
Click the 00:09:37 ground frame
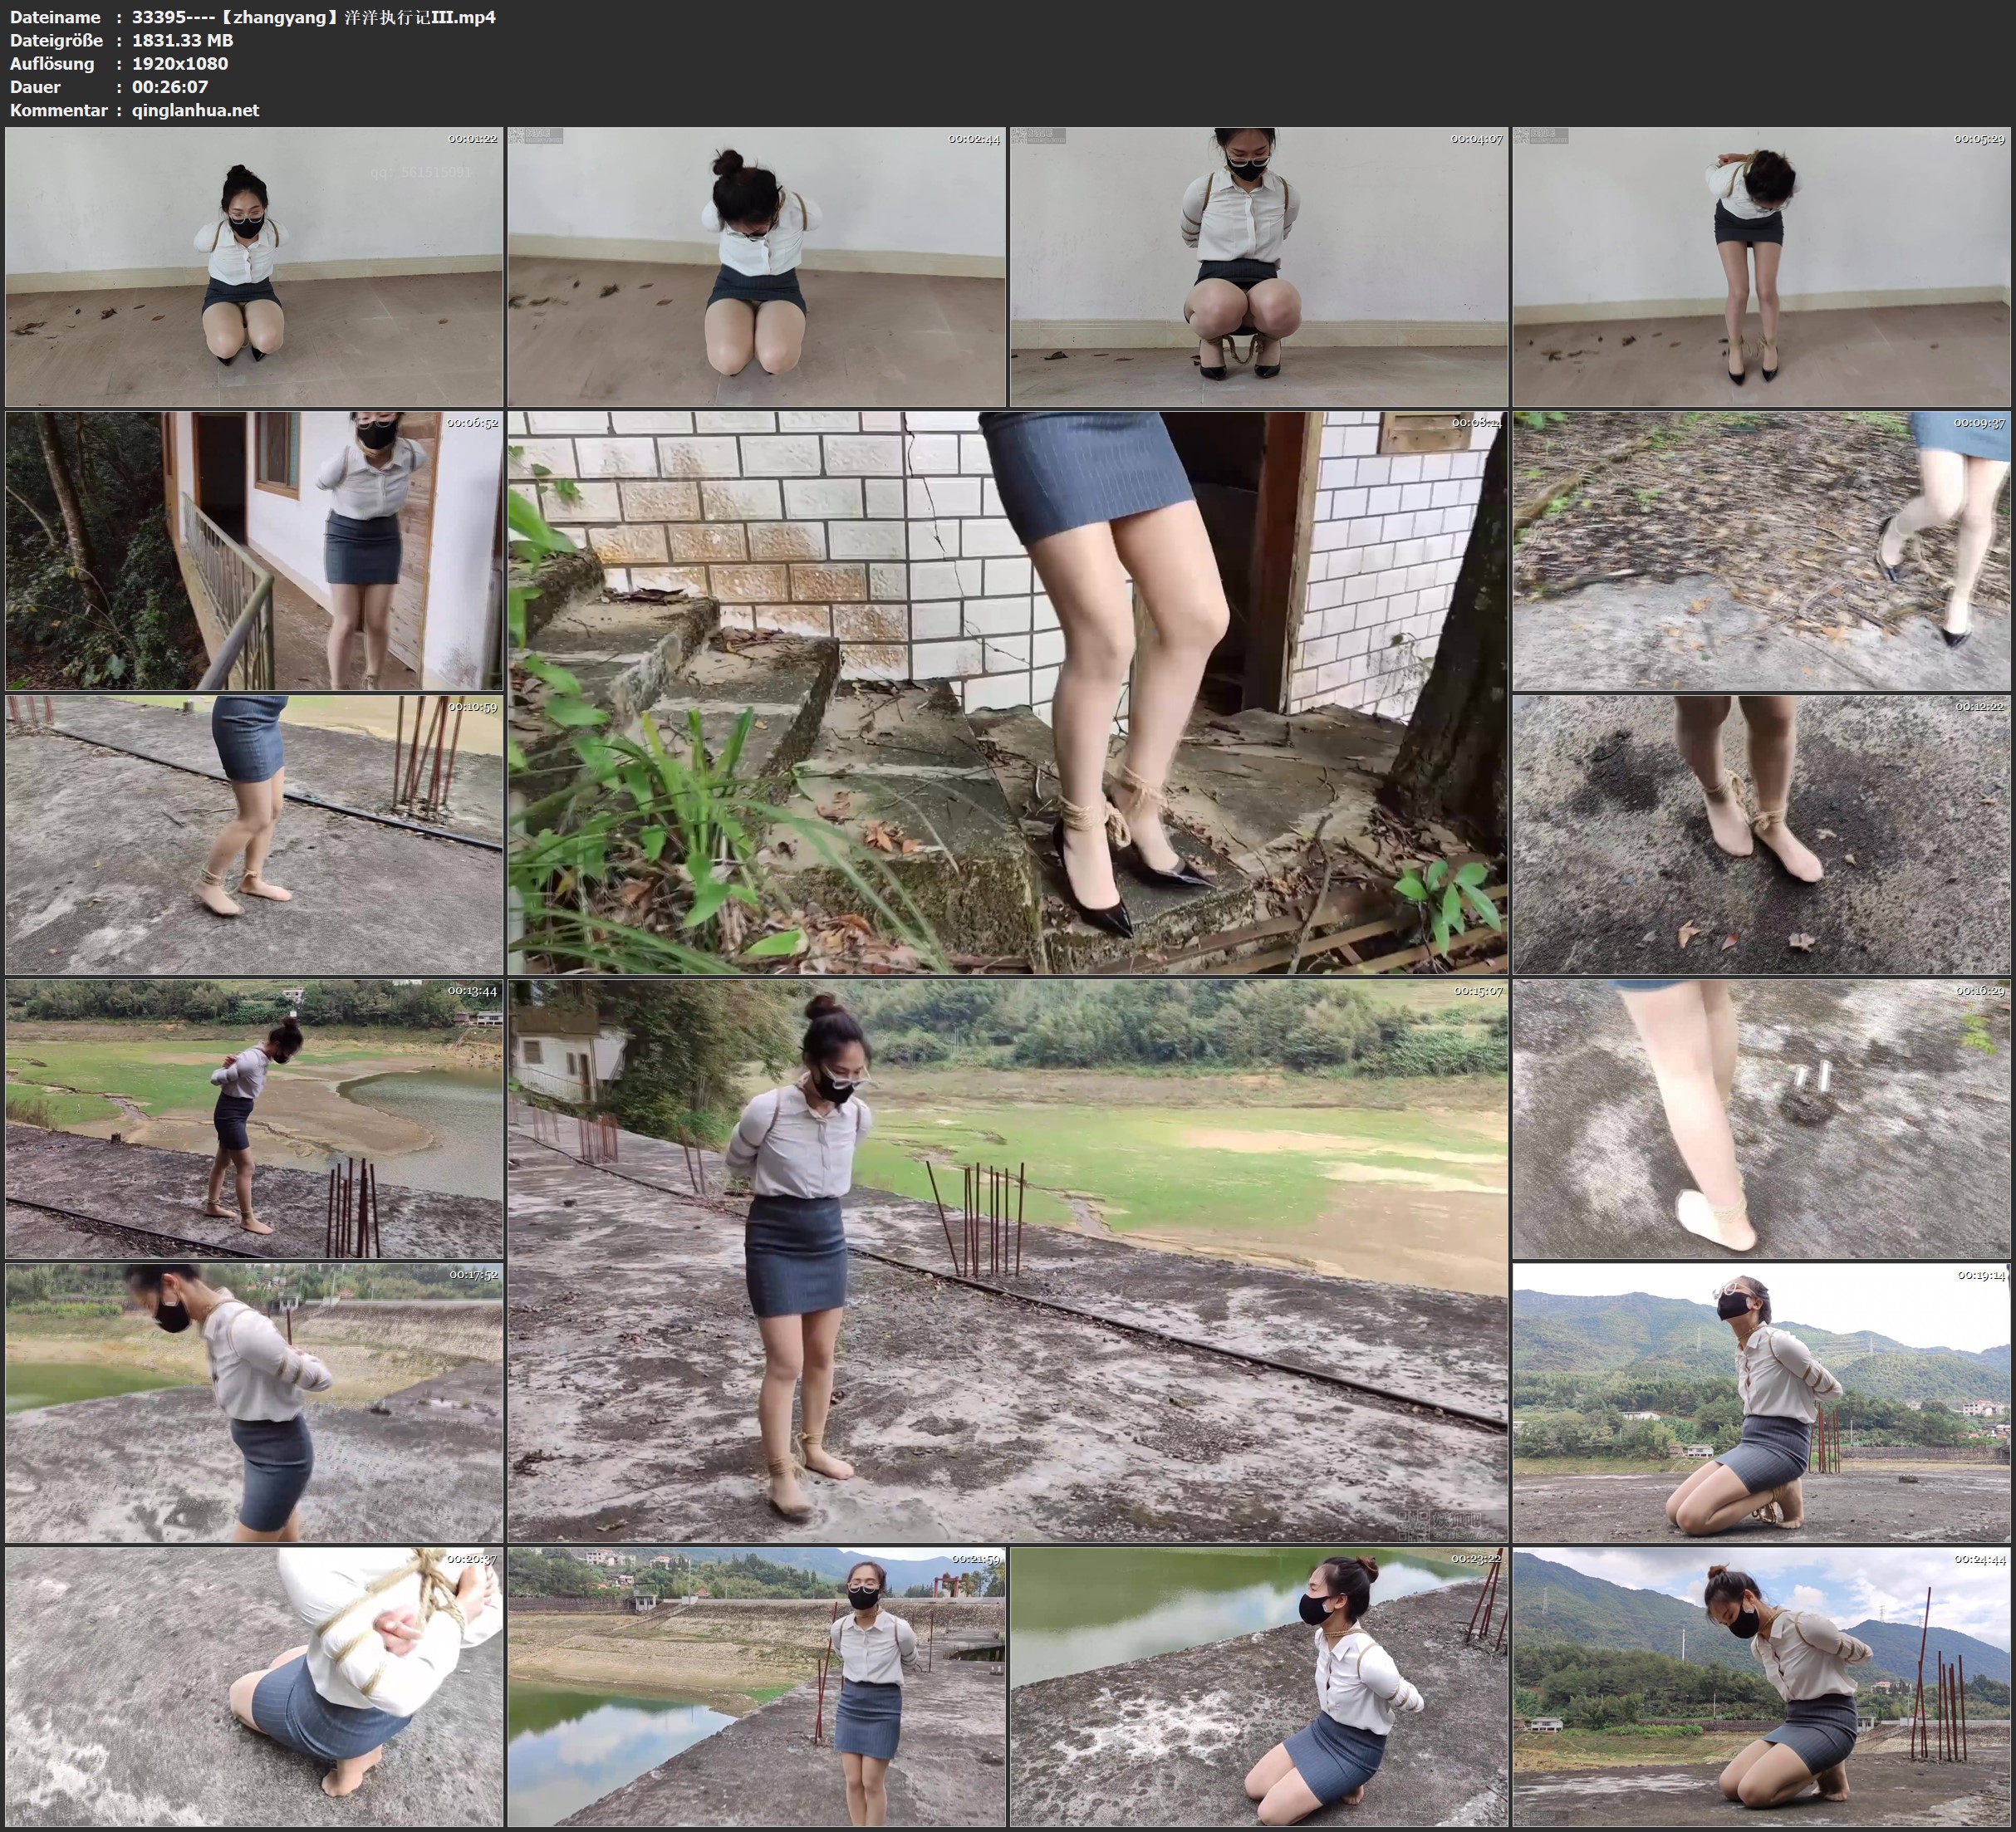[1762, 550]
